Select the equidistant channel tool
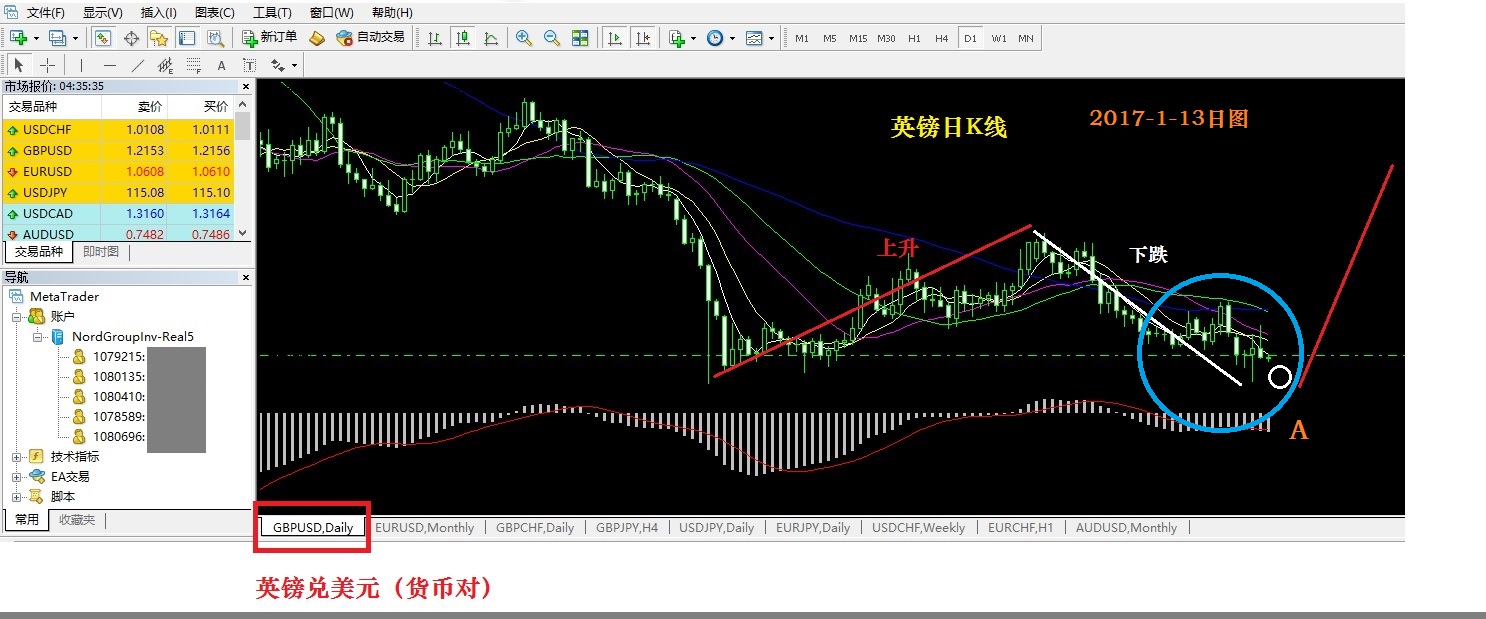This screenshot has width=1486, height=619. [165, 65]
